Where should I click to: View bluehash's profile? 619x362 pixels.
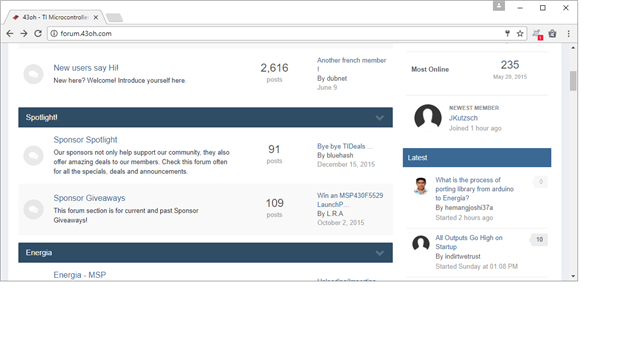[340, 155]
